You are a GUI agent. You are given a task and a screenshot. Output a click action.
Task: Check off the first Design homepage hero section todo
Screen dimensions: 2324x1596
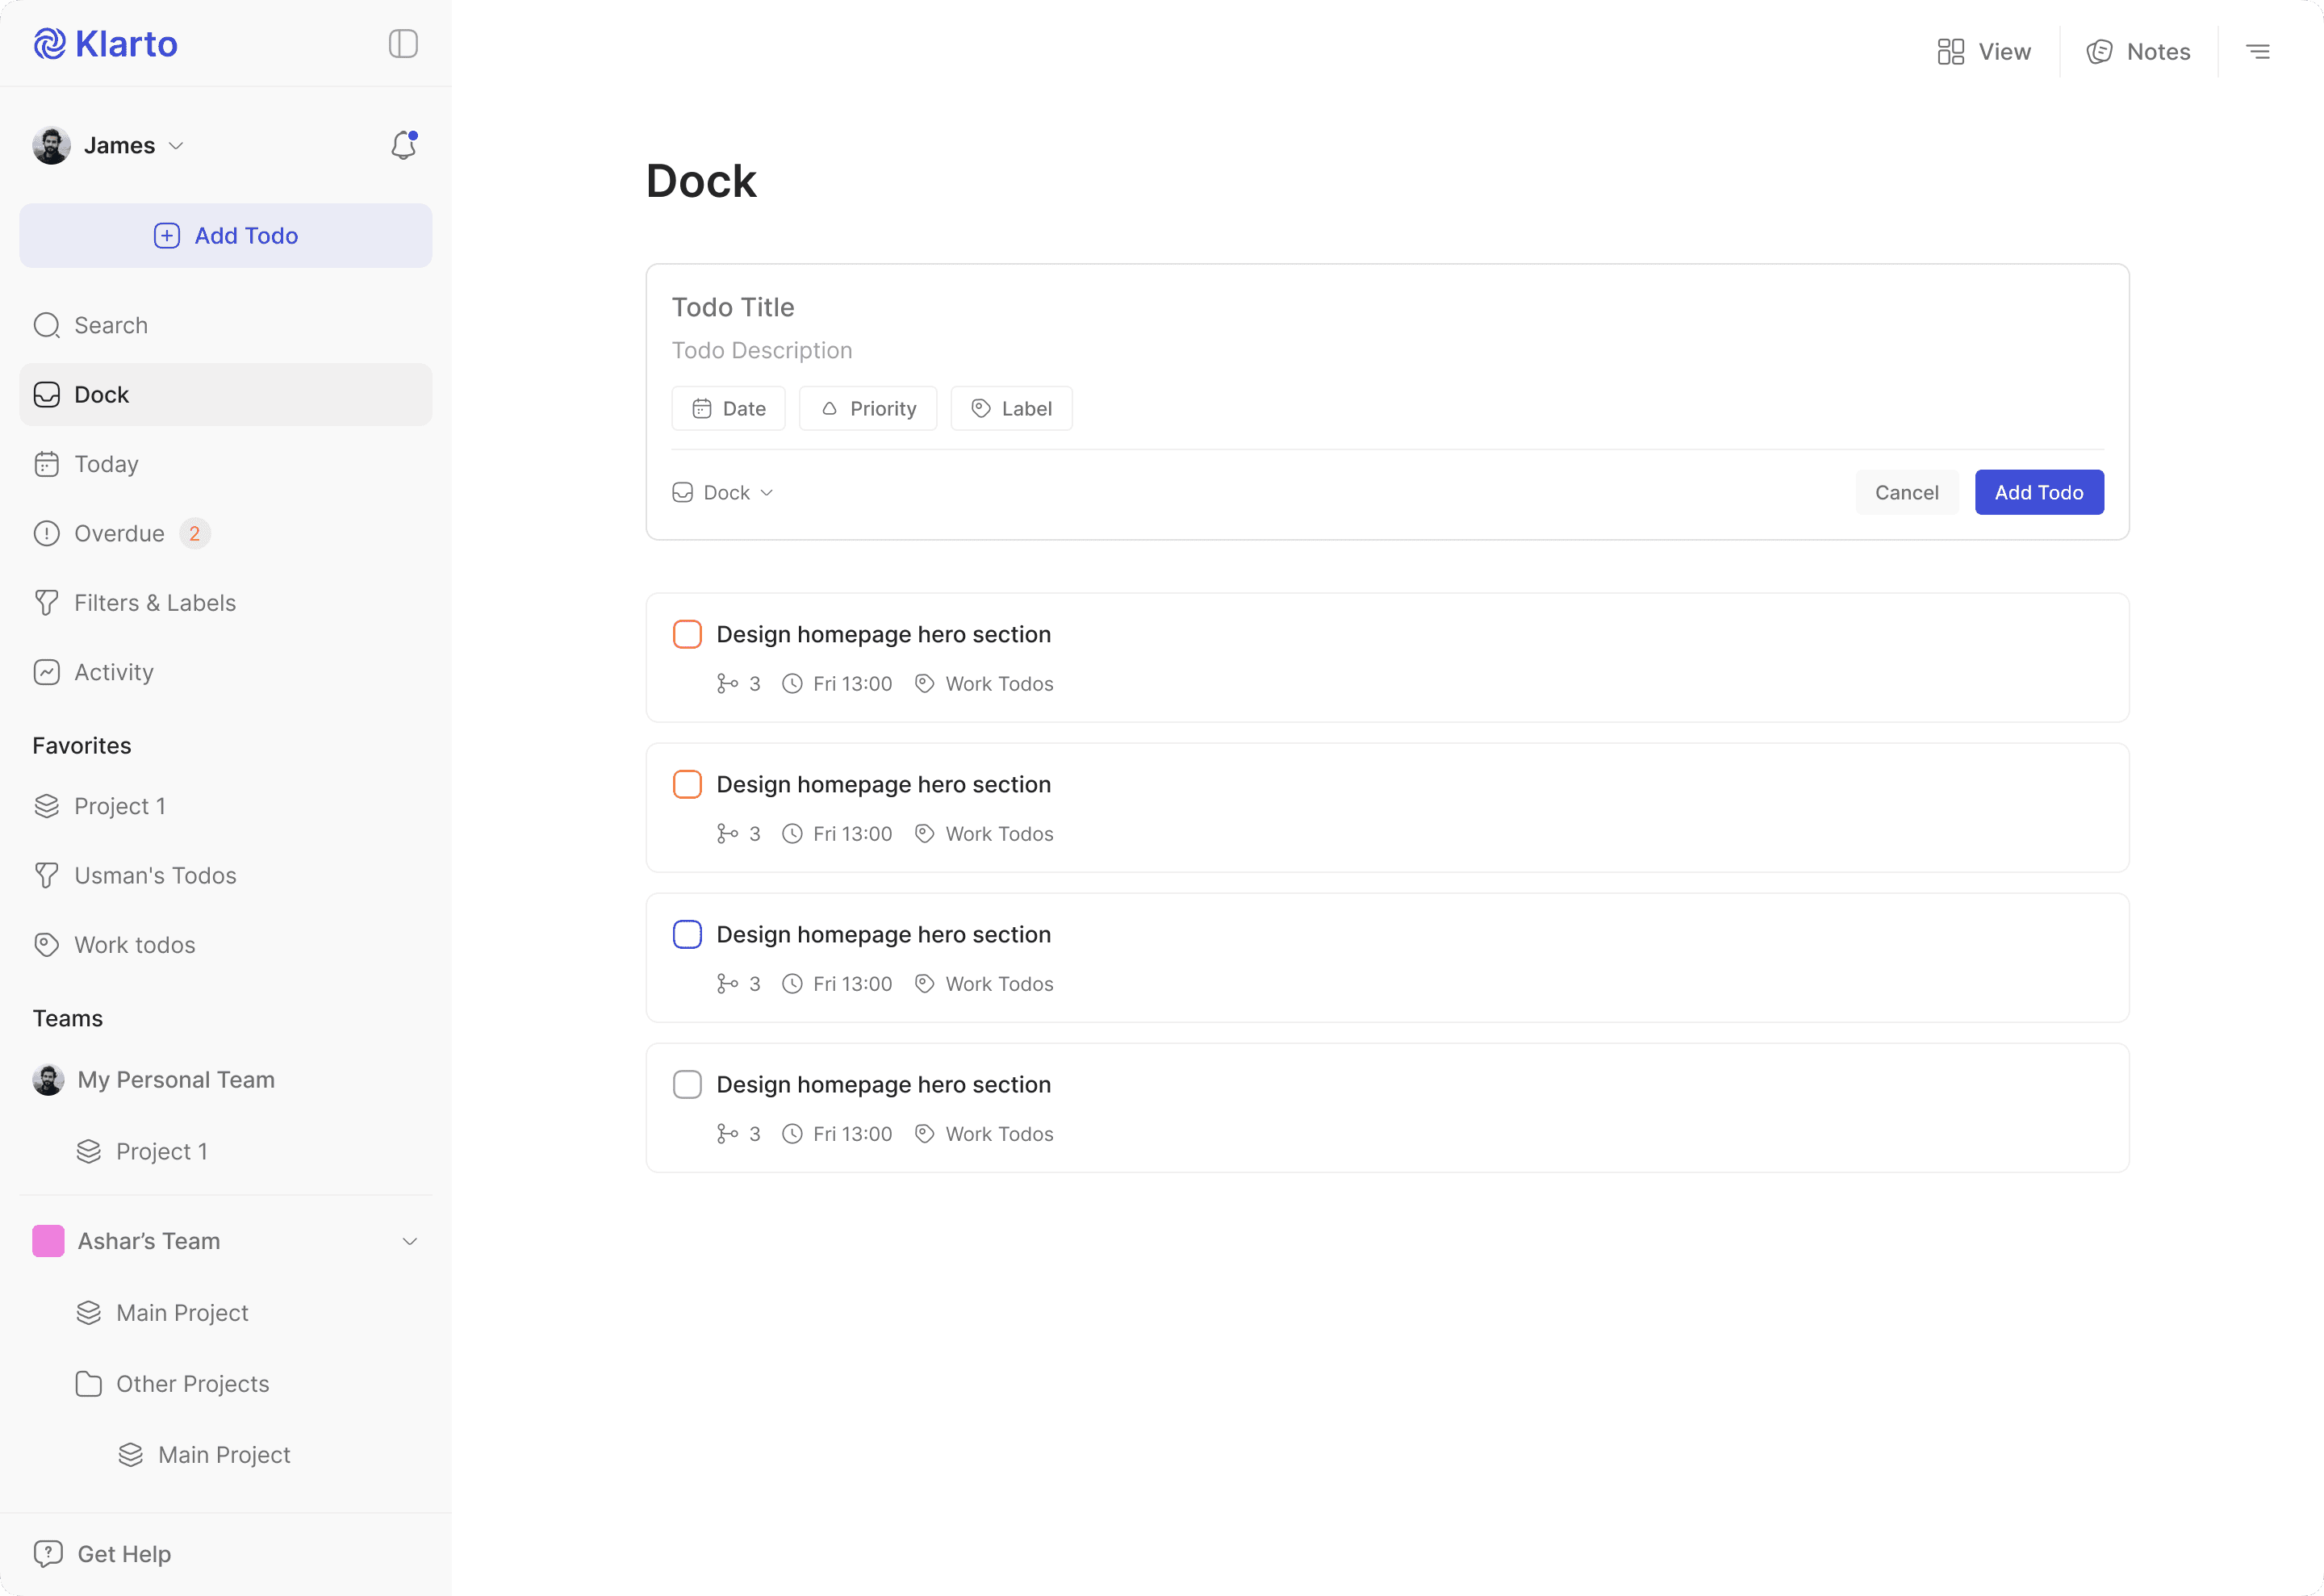click(687, 633)
